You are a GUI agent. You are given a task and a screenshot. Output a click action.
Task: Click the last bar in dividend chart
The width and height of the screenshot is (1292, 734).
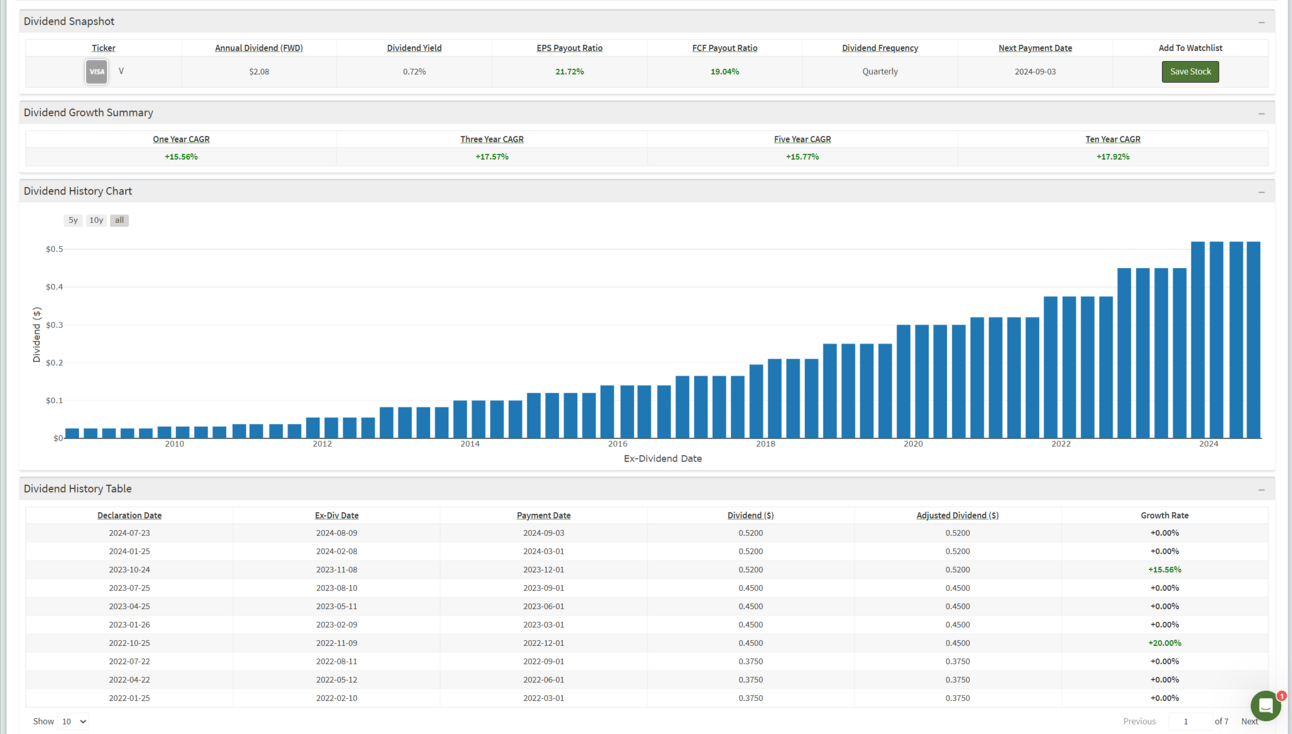click(1253, 340)
